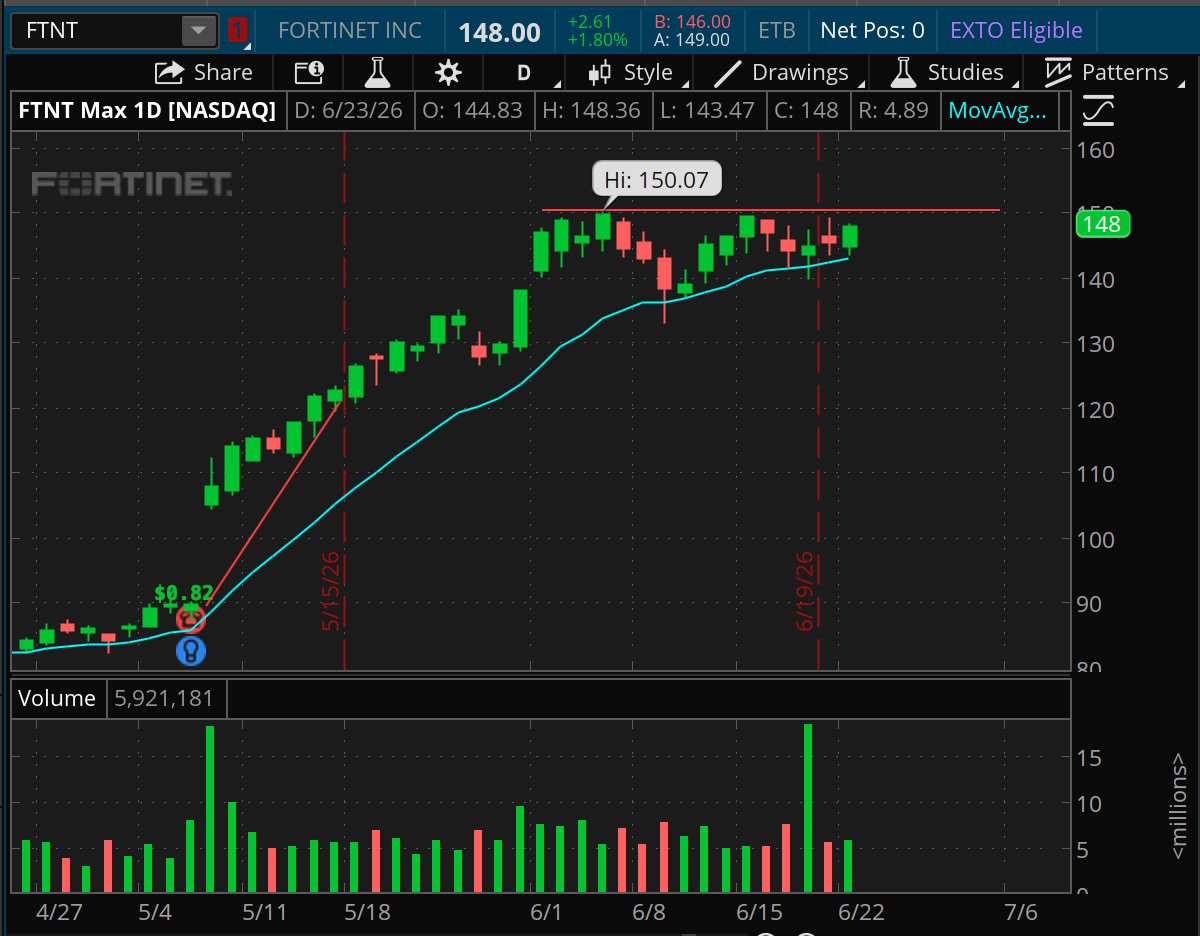Click the B: 146.00 bid price

point(692,22)
